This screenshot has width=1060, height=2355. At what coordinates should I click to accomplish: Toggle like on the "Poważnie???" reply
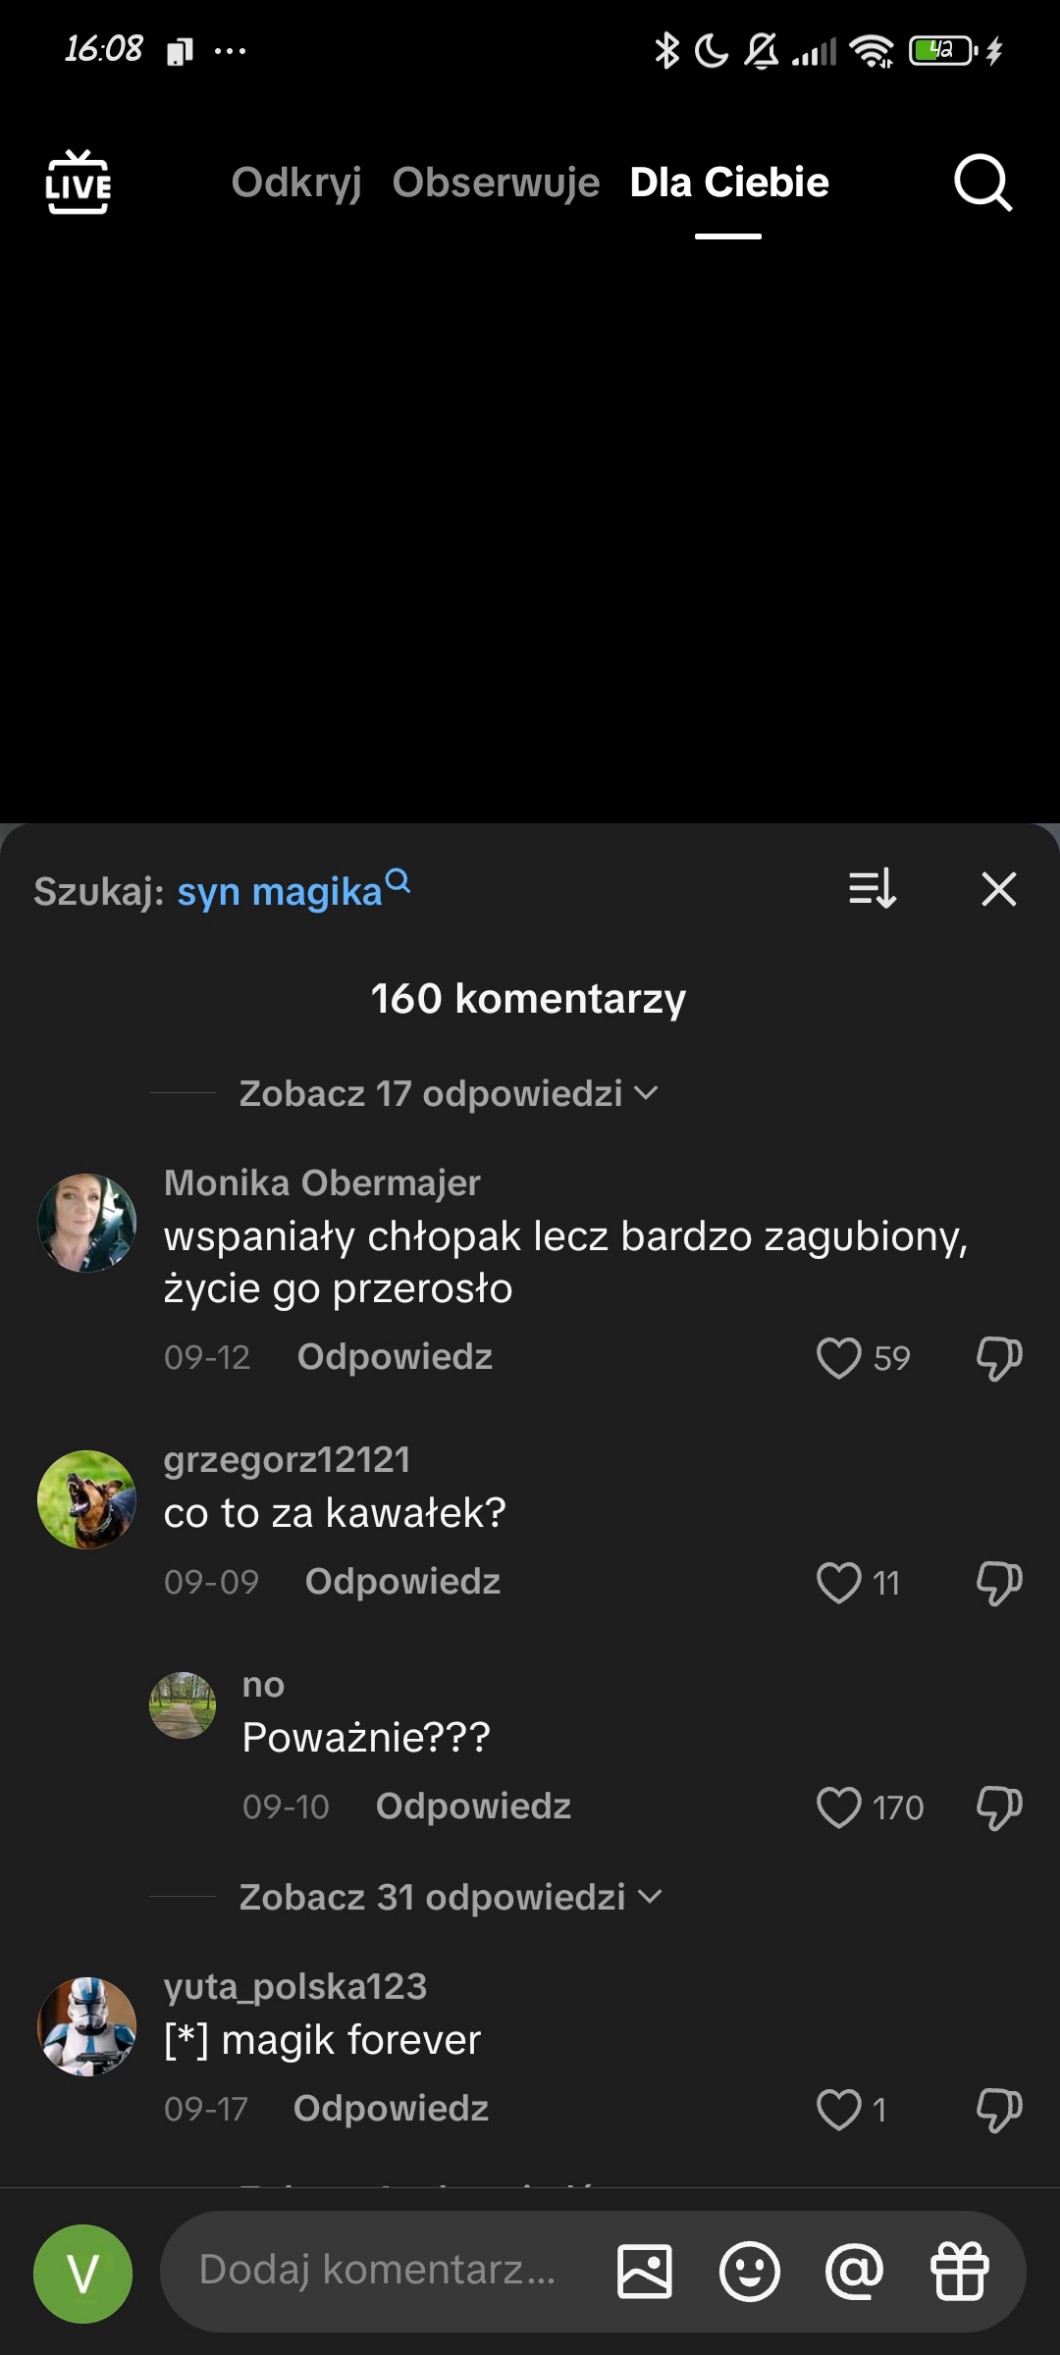tap(839, 1807)
